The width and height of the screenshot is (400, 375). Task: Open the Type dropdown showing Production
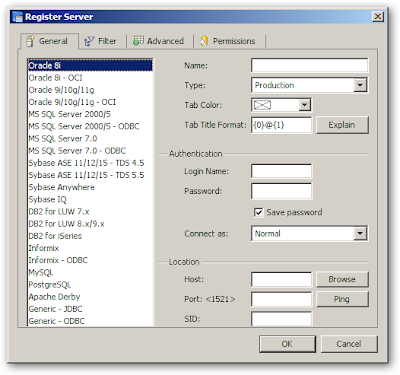coord(309,85)
